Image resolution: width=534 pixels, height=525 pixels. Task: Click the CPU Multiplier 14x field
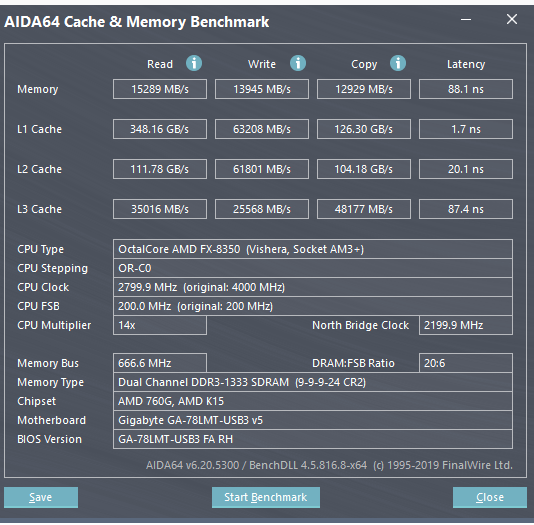click(x=160, y=325)
